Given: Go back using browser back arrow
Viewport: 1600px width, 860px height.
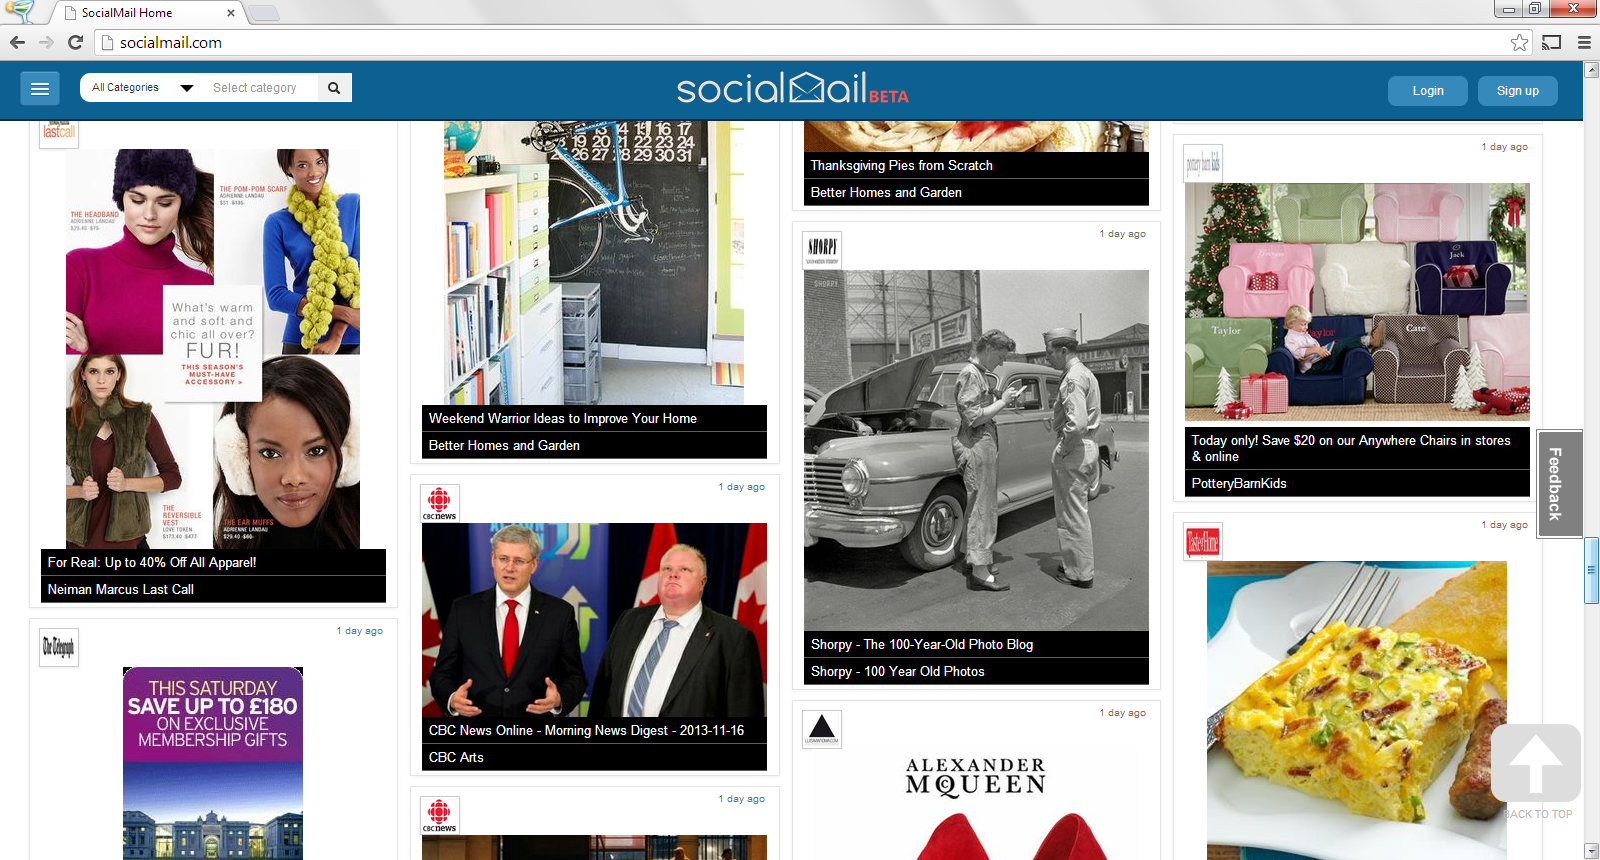Looking at the screenshot, I should coord(17,42).
